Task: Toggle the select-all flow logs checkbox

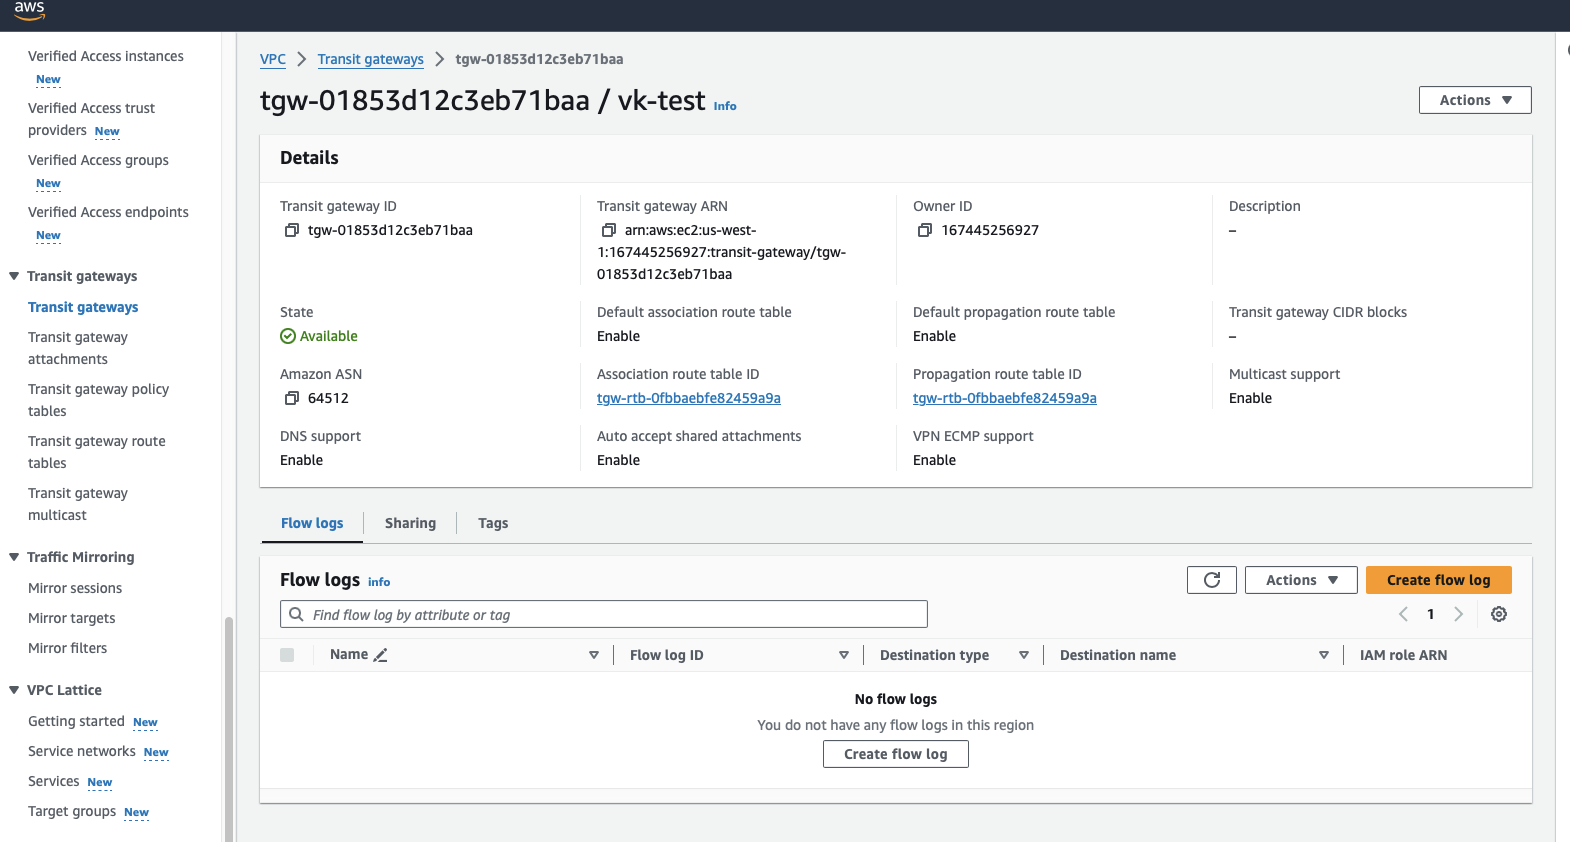Action: click(x=287, y=655)
